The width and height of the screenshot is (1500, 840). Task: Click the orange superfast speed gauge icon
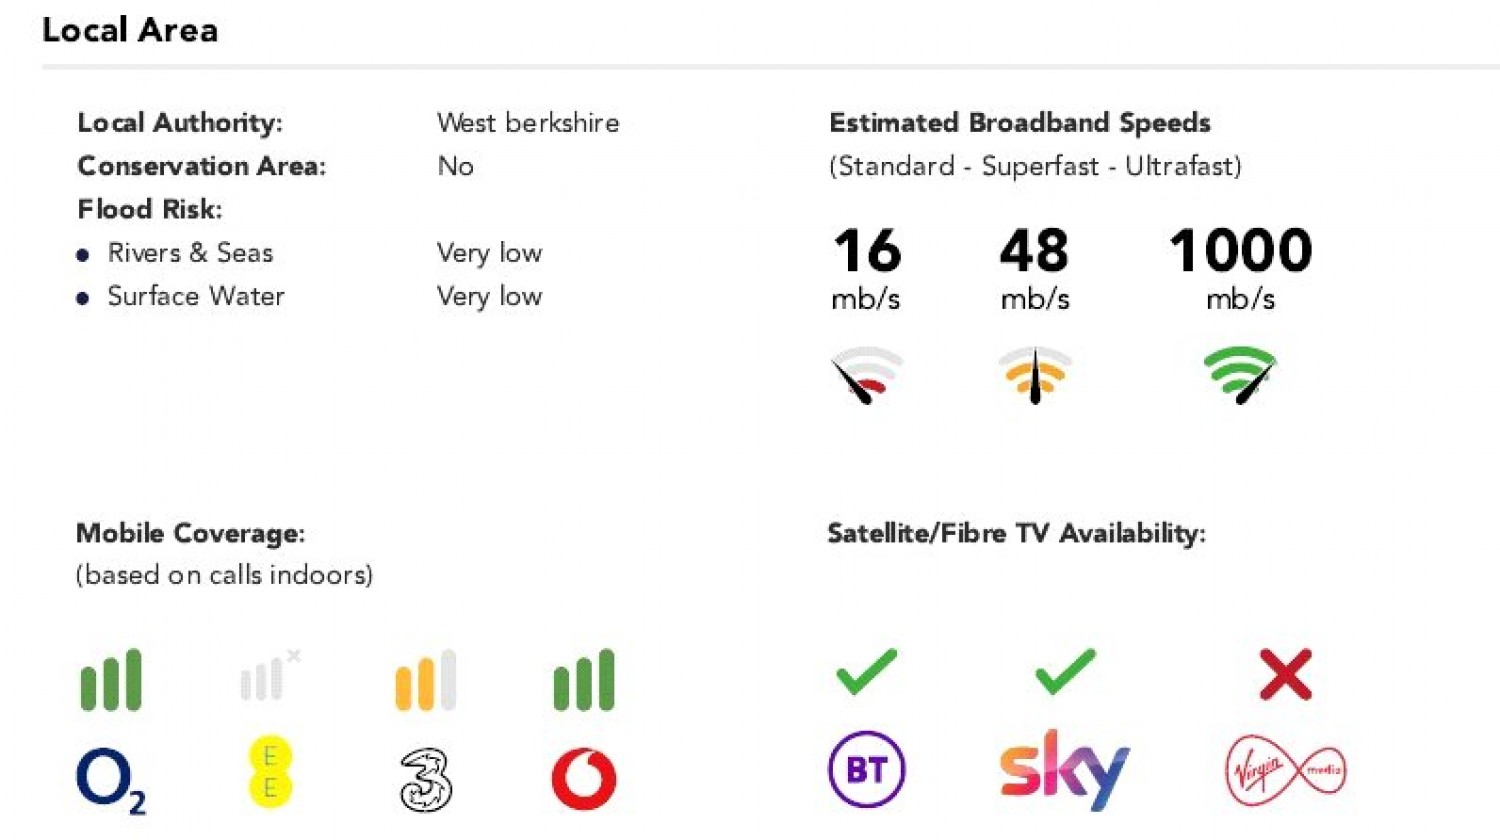tap(1035, 374)
